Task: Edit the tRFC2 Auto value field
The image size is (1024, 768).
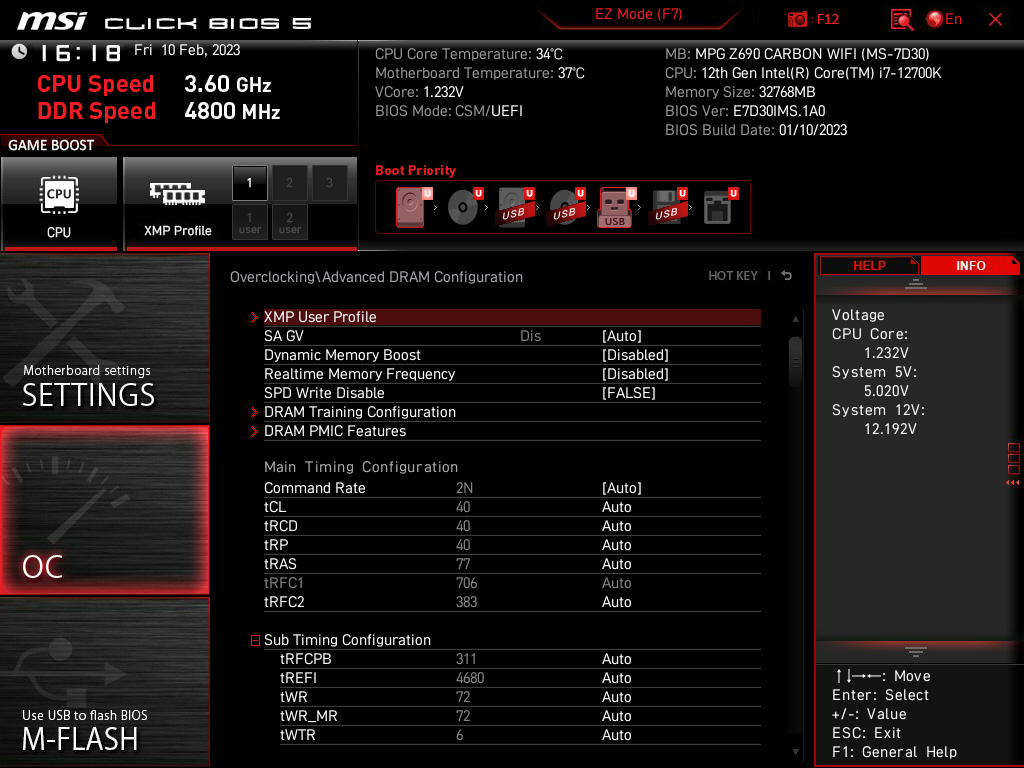Action: [616, 601]
